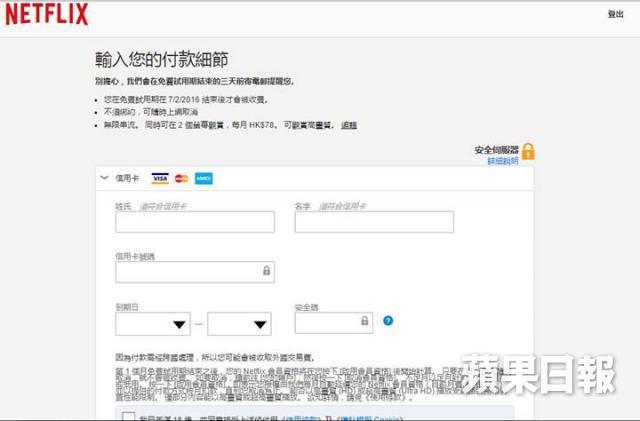This screenshot has height=421, width=640.
Task: Click the orange secure server padlock icon
Action: [x=528, y=151]
